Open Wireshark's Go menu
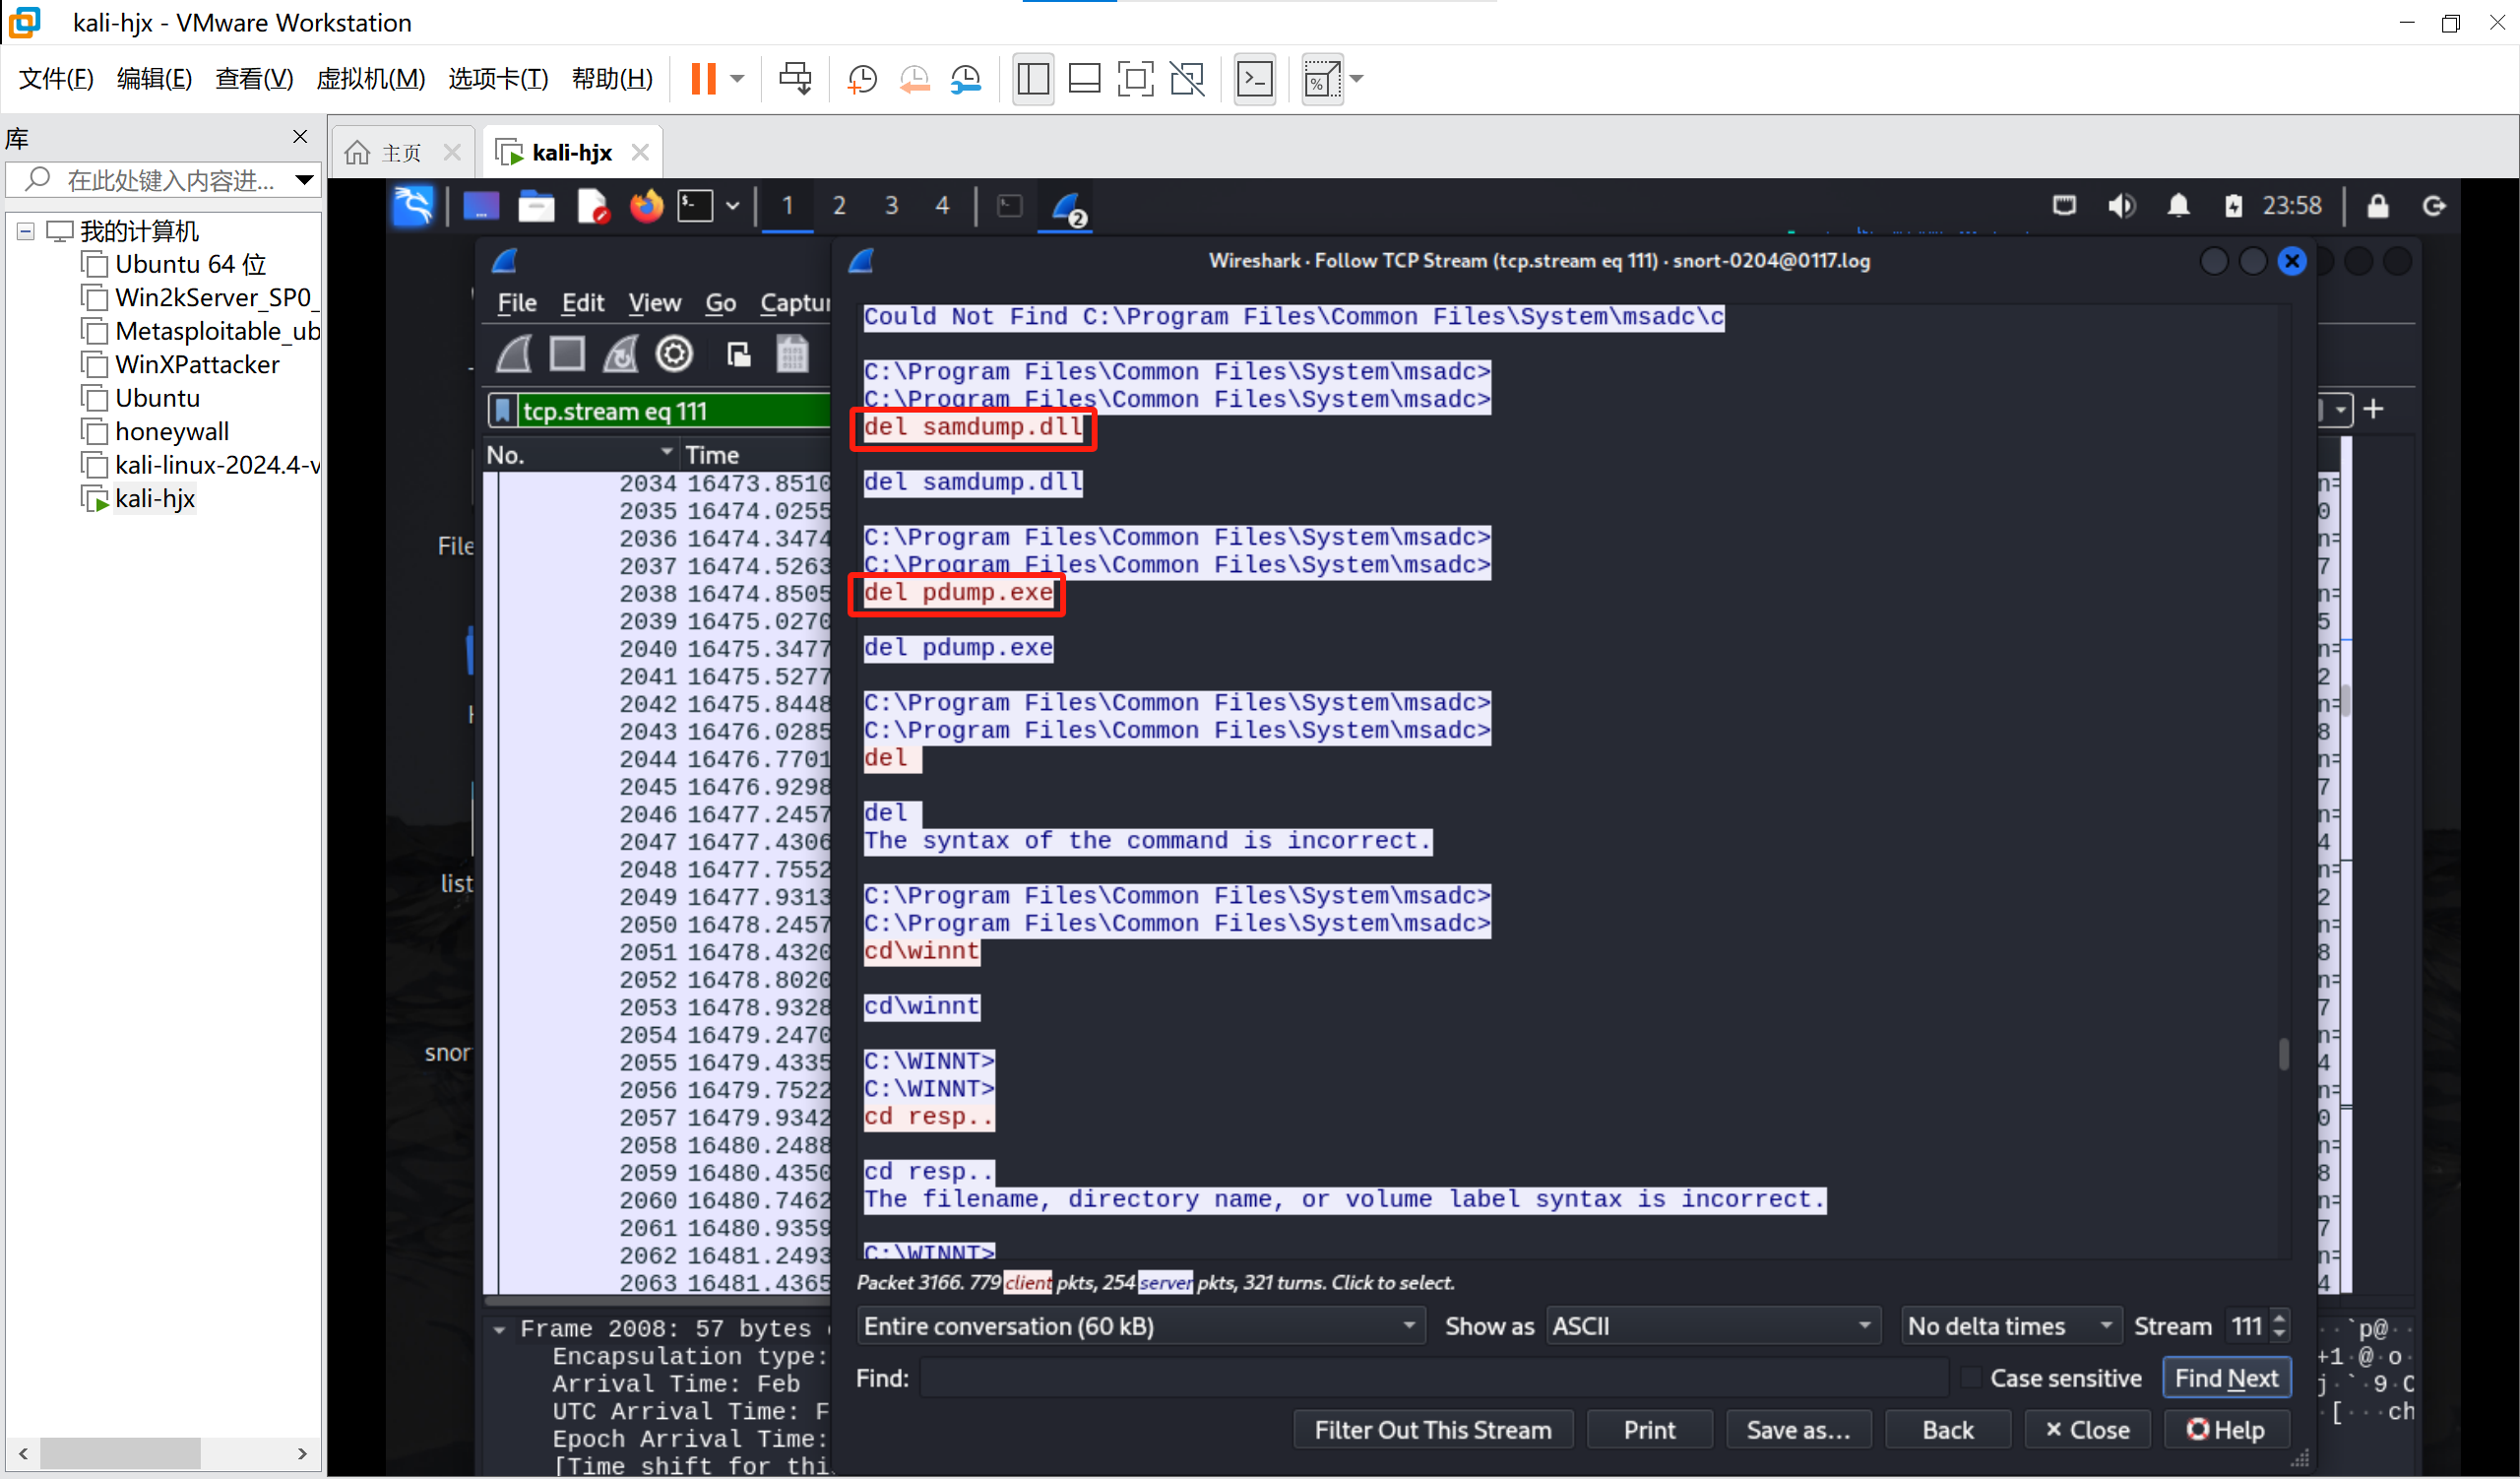The height and width of the screenshot is (1479, 2520). 720,302
